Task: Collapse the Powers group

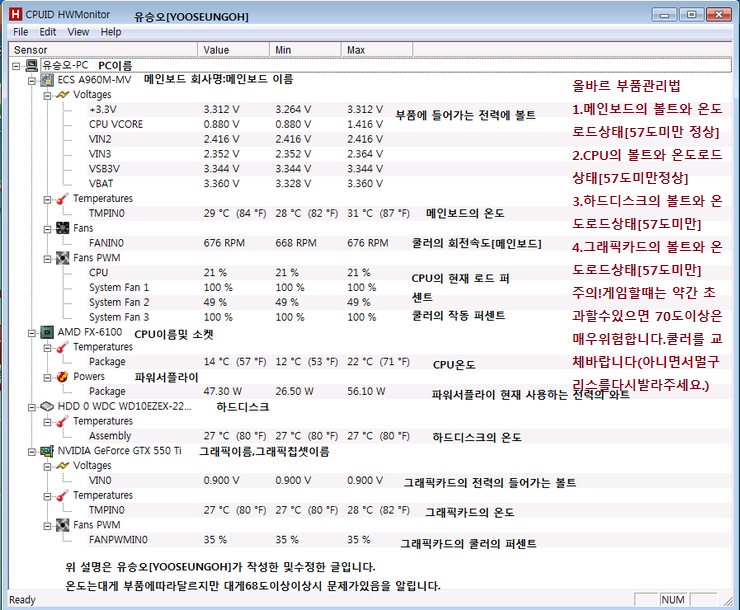Action: 47,377
